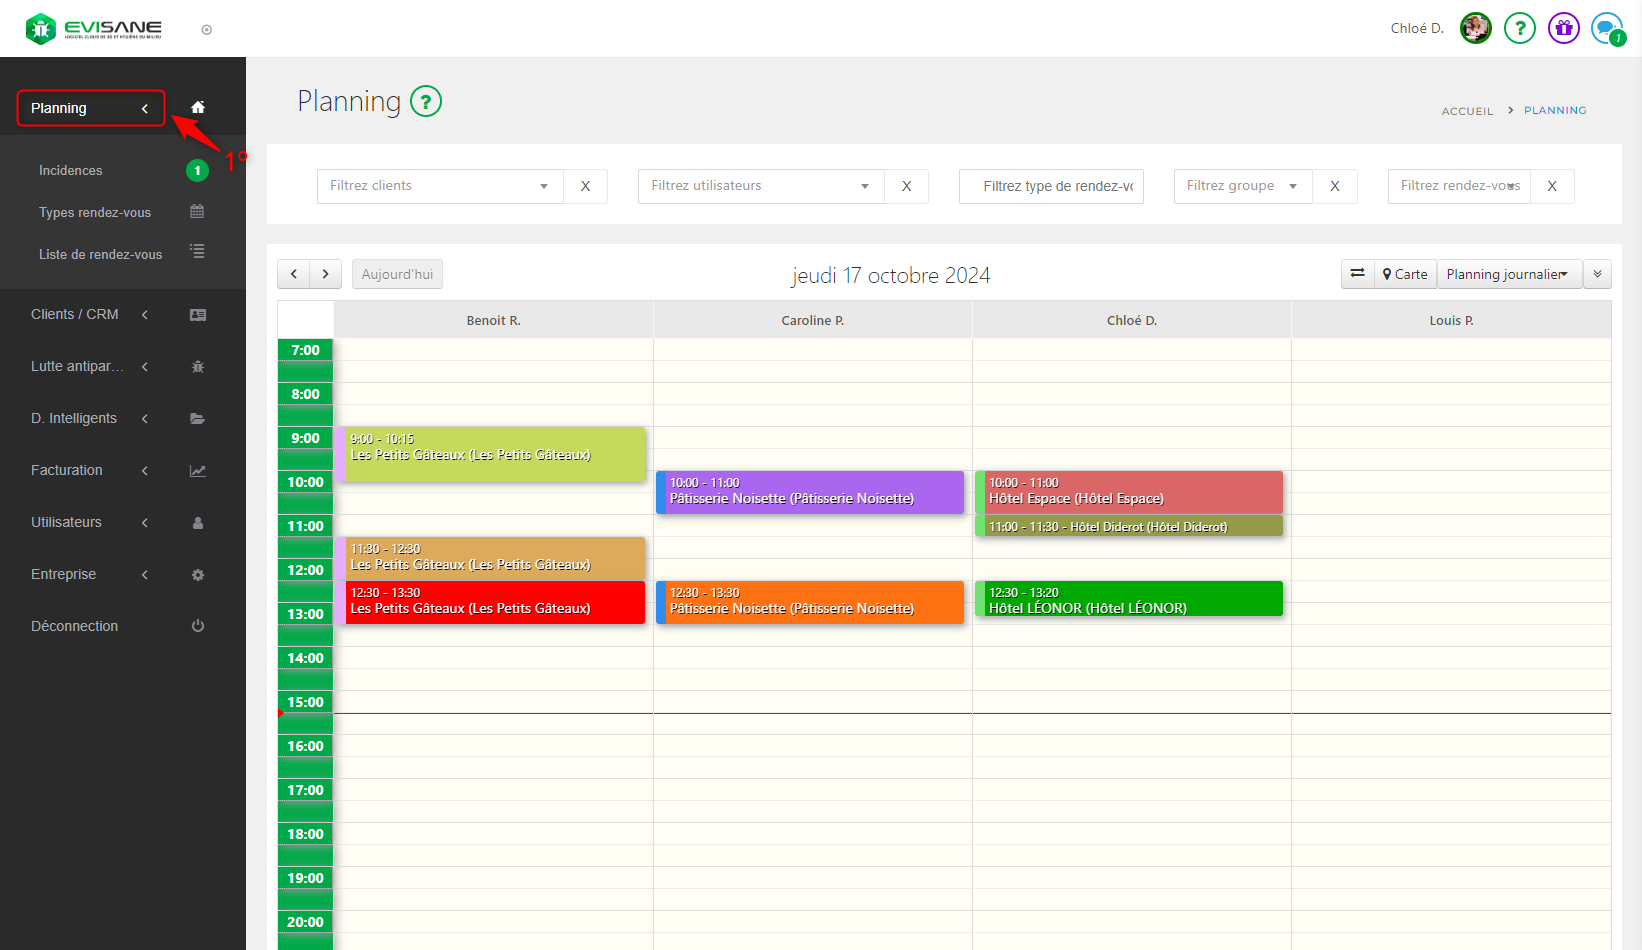
Task: Open the chat messages icon
Action: pos(1606,28)
